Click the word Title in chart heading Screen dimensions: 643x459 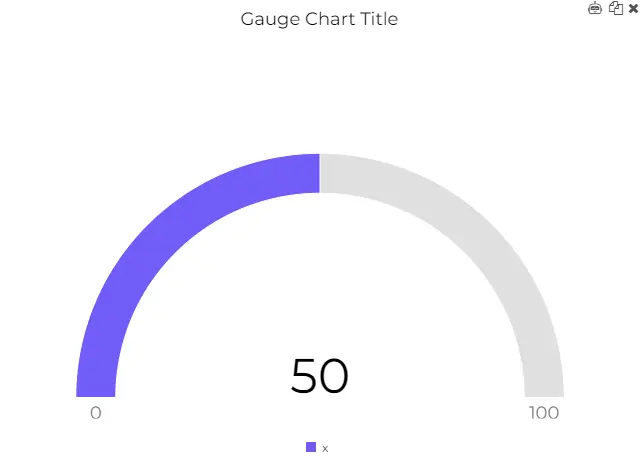coord(379,19)
